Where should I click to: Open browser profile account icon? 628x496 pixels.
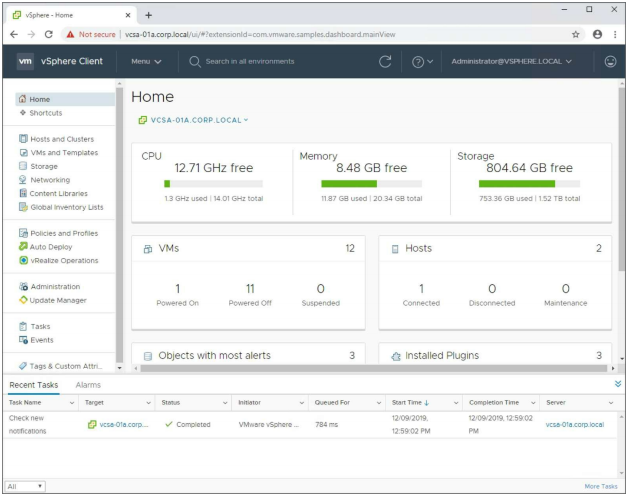click(x=597, y=34)
